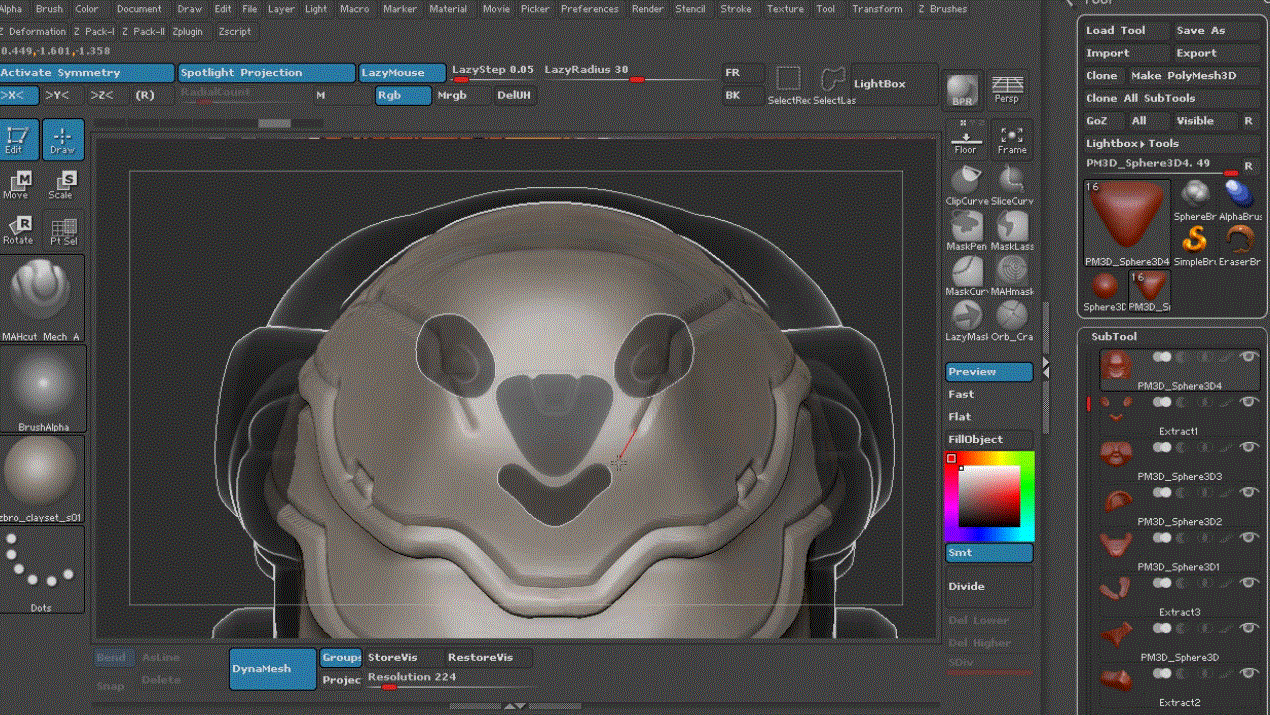Pick a color in the color picker square
This screenshot has width=1270, height=715.
click(989, 495)
